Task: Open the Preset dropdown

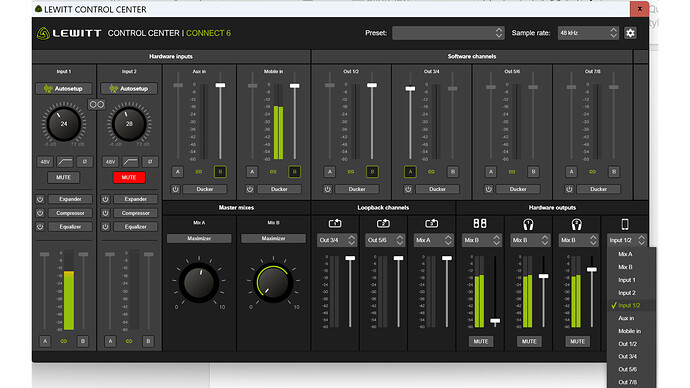Action: tap(448, 33)
